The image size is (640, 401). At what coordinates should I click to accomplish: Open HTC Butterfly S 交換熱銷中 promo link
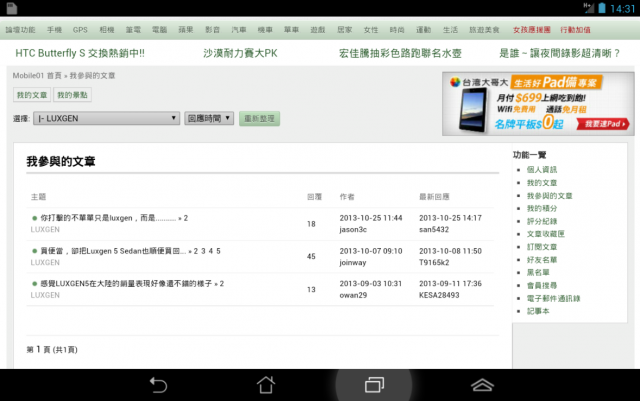80,53
